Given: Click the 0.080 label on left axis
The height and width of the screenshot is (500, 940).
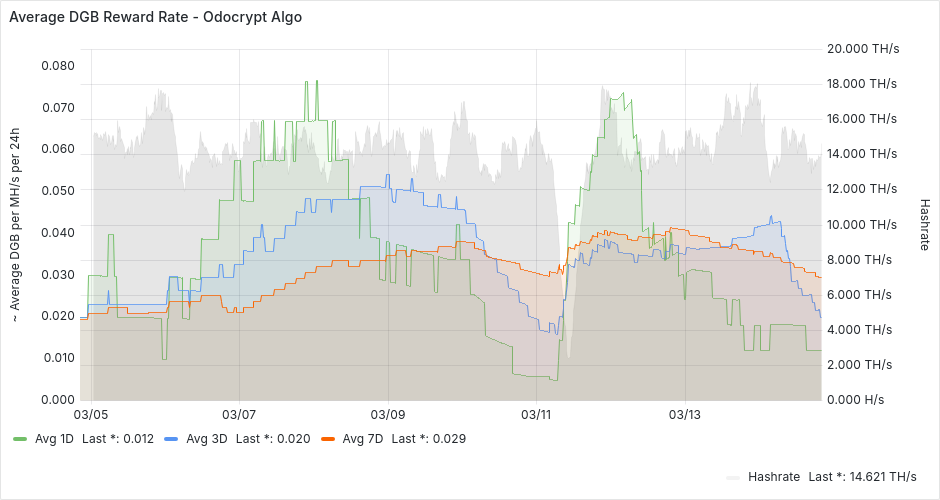Looking at the screenshot, I should (x=57, y=66).
